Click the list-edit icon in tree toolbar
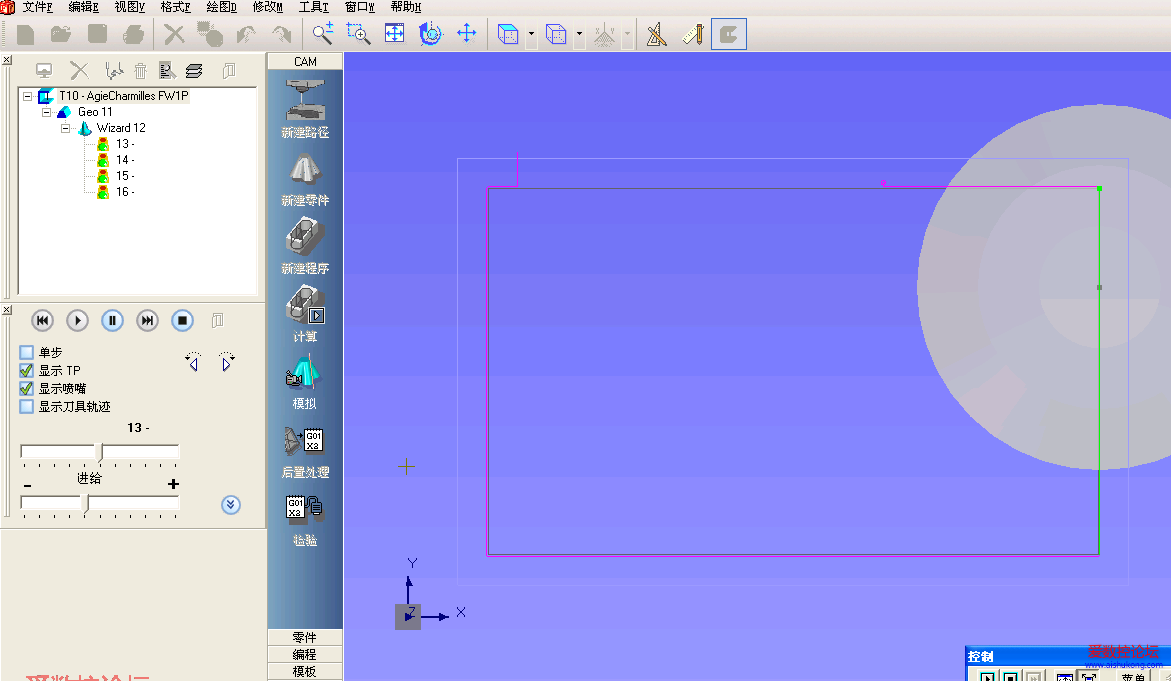 (167, 71)
